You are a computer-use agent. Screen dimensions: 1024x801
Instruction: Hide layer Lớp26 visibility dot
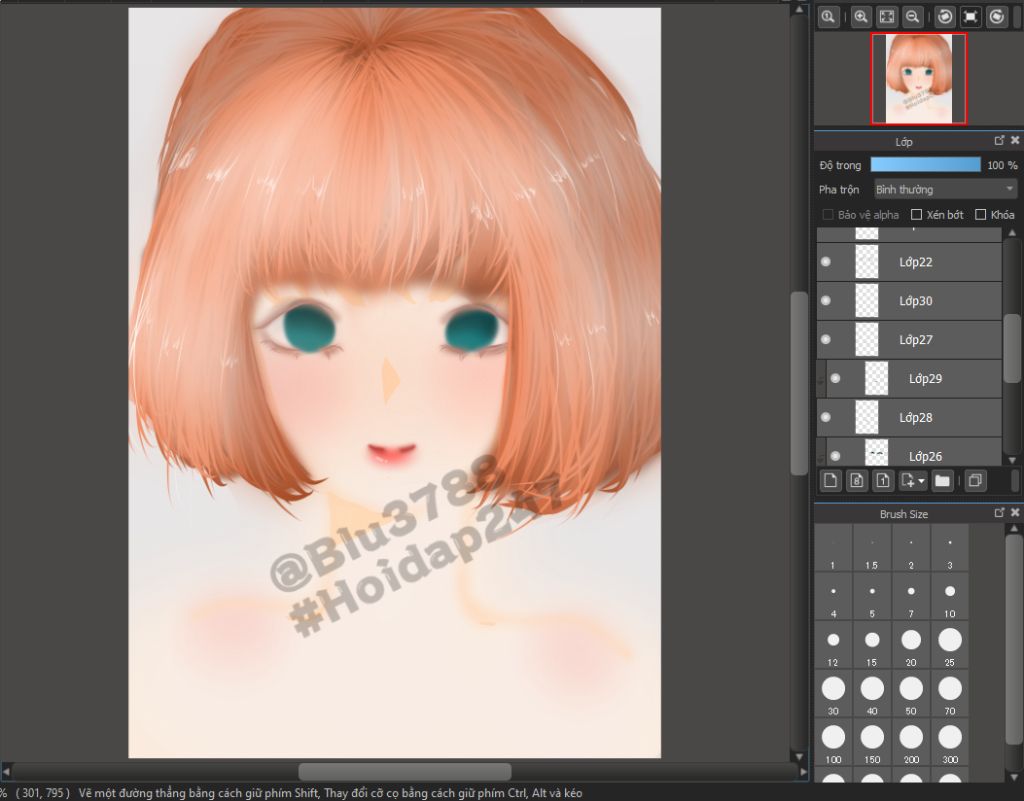pos(835,456)
